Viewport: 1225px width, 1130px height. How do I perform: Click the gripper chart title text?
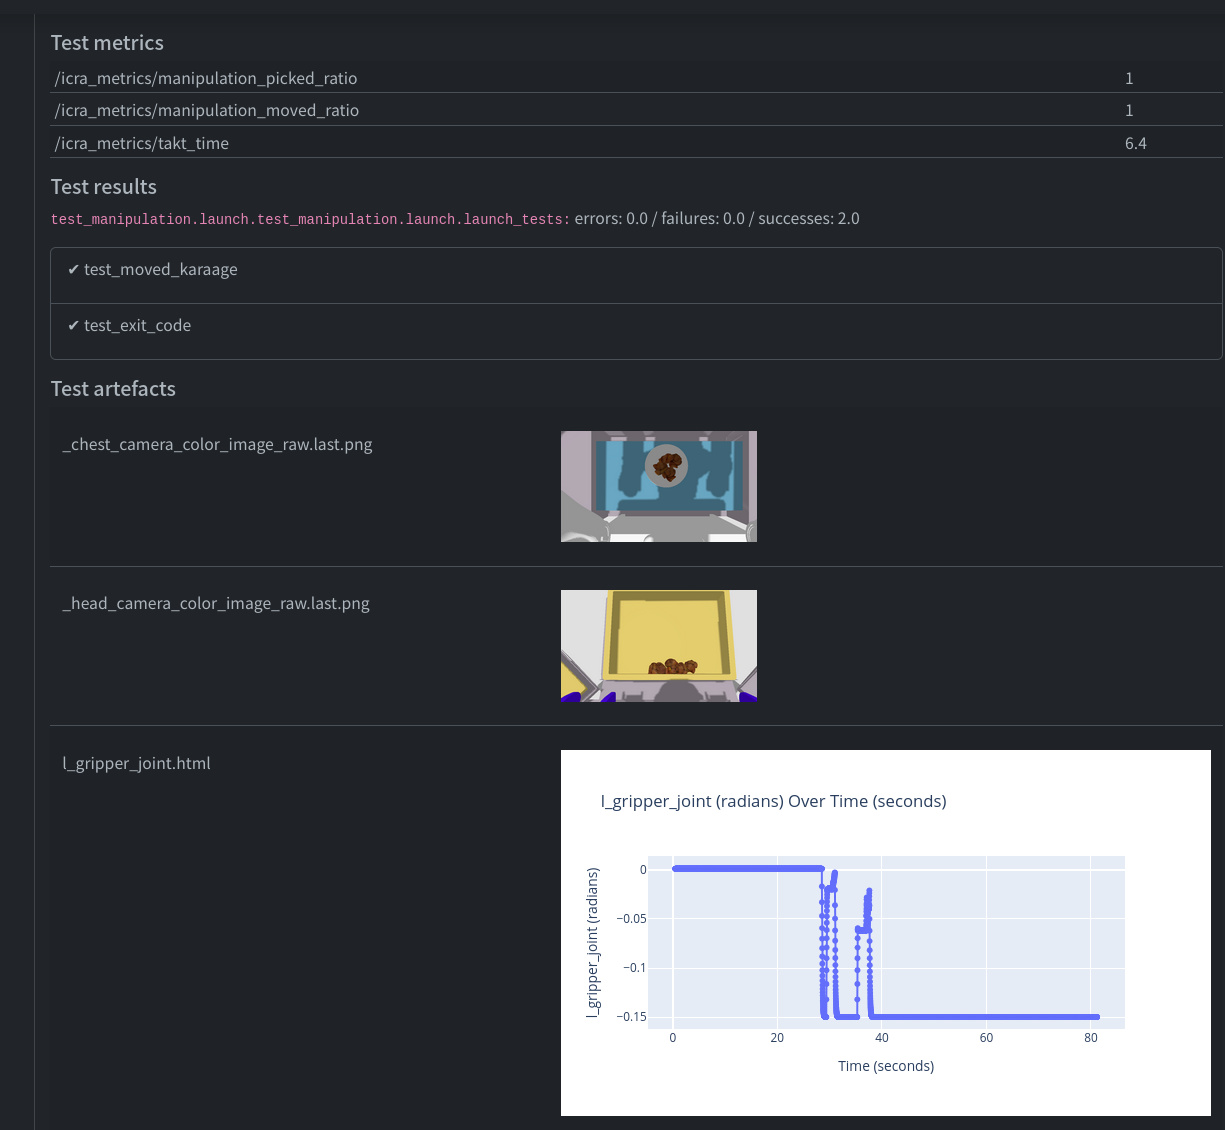tap(773, 801)
